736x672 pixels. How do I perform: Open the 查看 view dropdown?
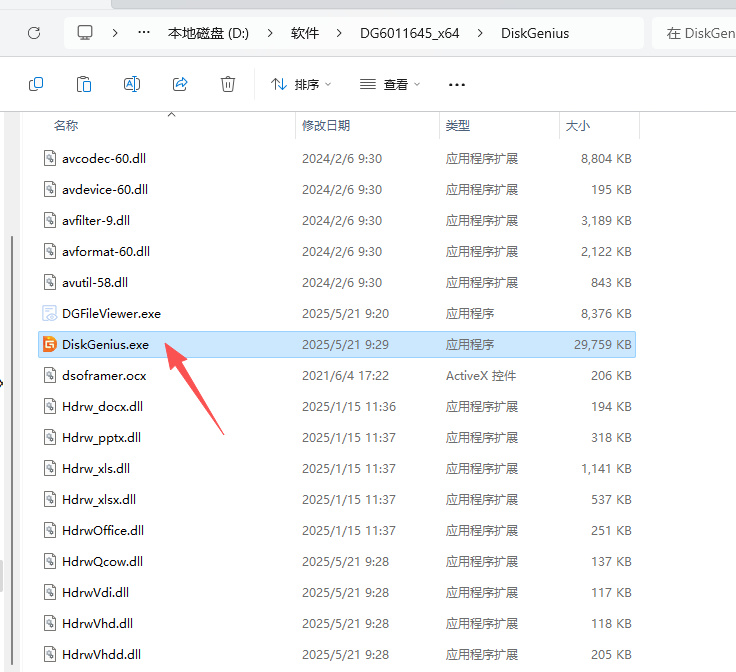tap(390, 84)
